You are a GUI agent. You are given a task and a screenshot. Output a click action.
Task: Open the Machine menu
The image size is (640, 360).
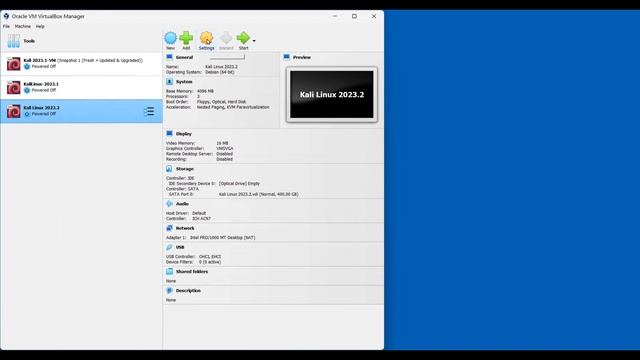tap(23, 26)
